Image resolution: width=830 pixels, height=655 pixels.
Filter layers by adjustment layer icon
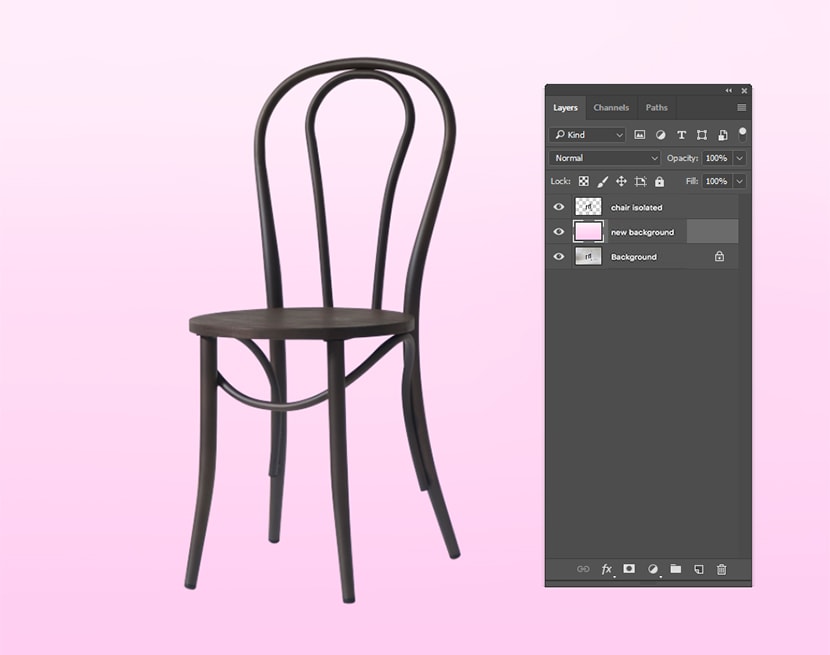661,135
